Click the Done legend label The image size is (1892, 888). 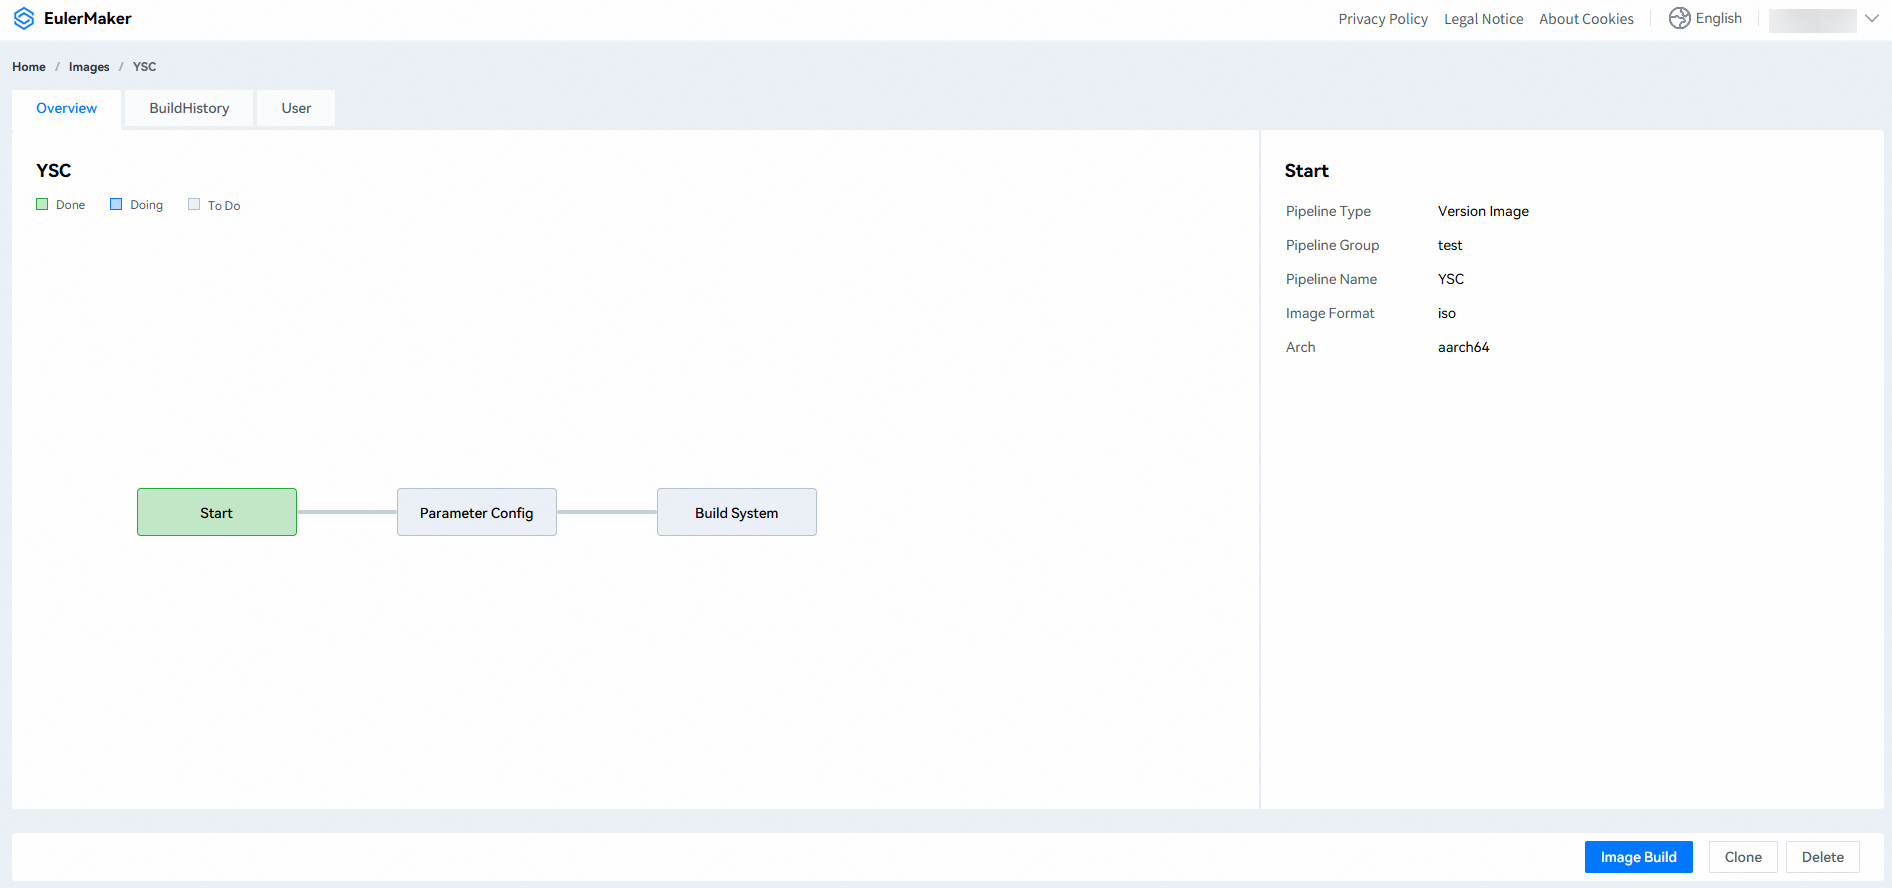point(70,205)
